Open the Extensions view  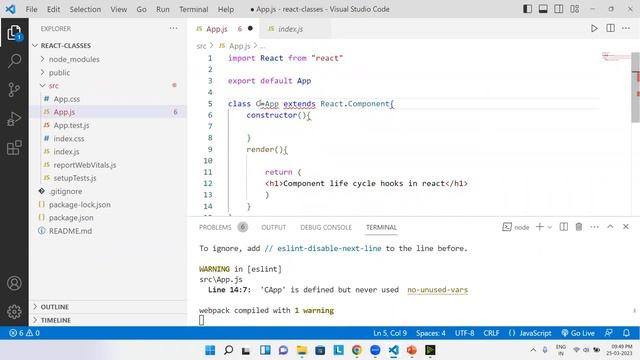pyautogui.click(x=14, y=148)
